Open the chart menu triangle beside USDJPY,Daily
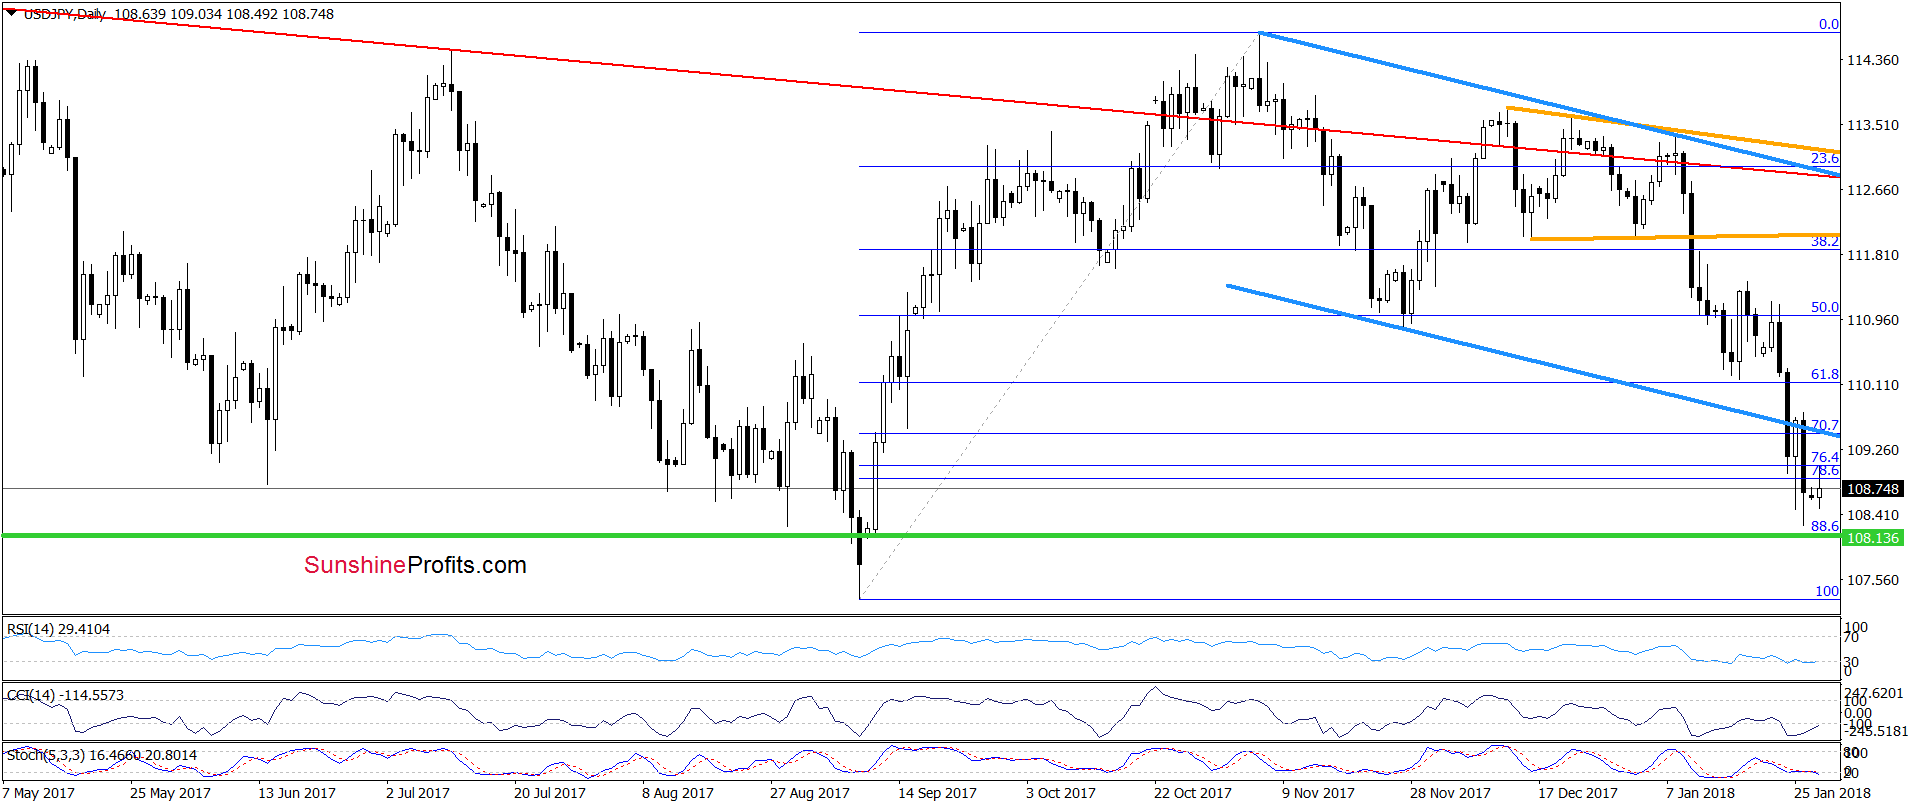The image size is (1908, 807). (11, 13)
